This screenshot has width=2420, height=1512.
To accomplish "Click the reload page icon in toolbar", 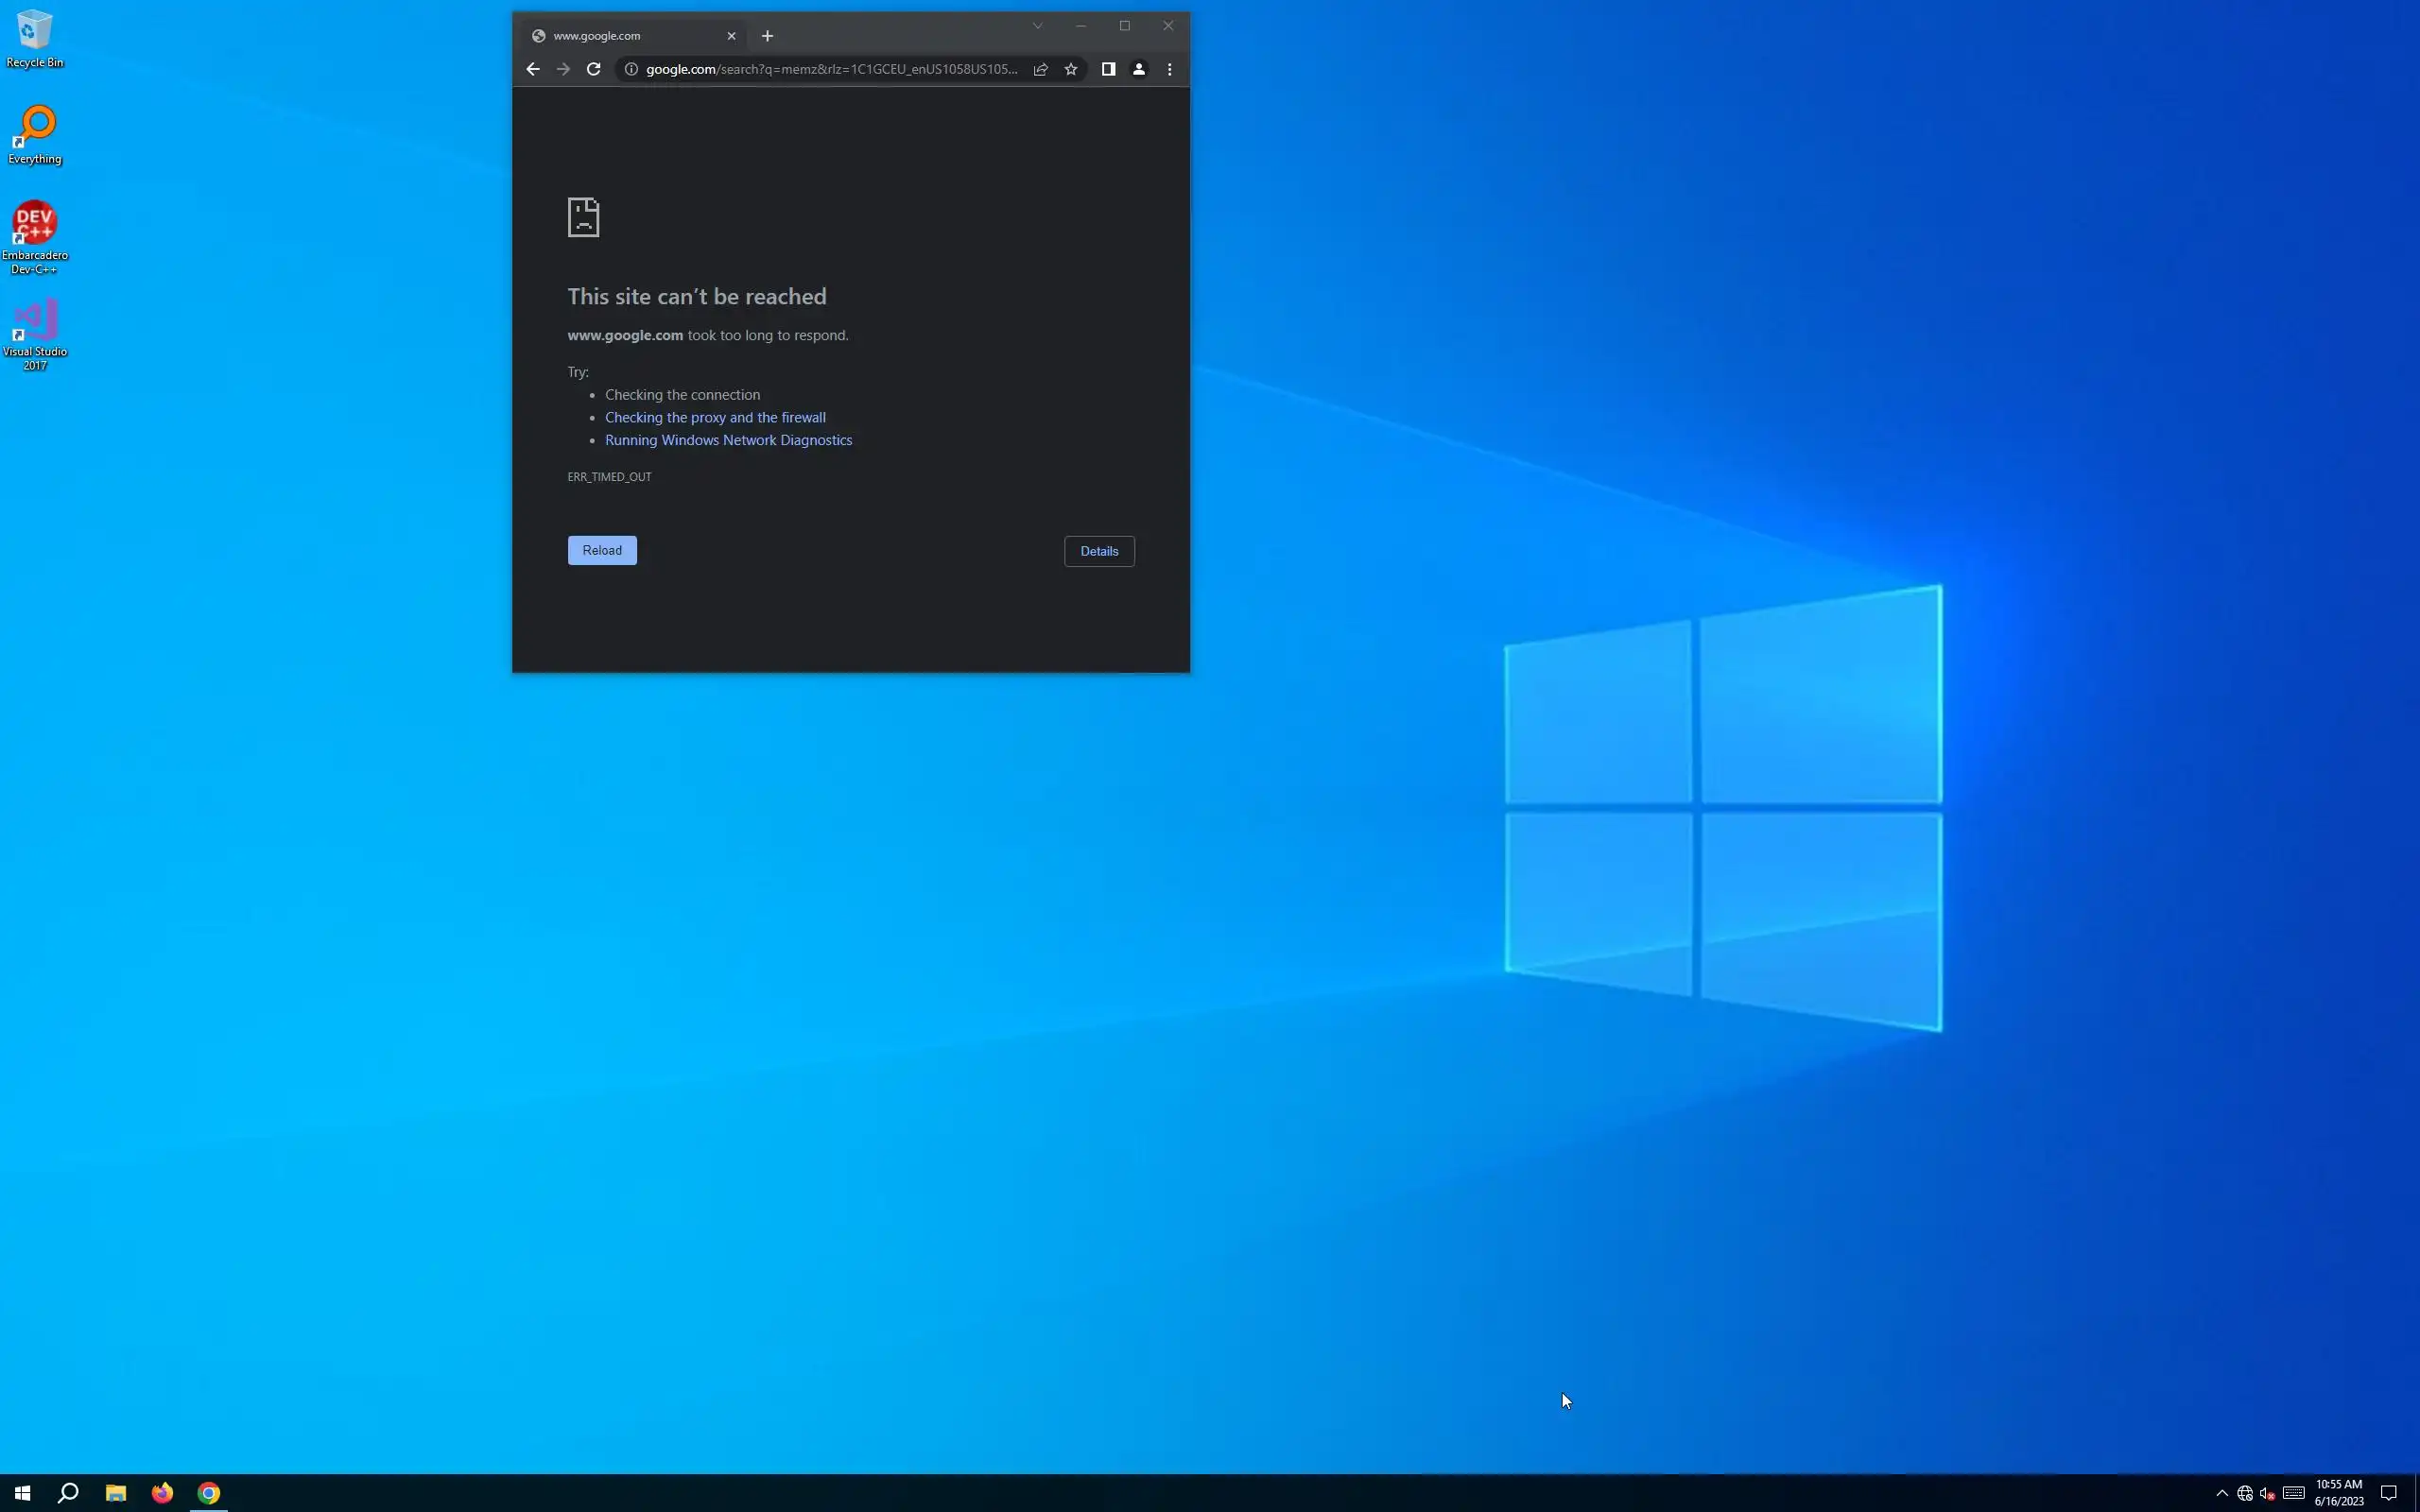I will pos(593,69).
